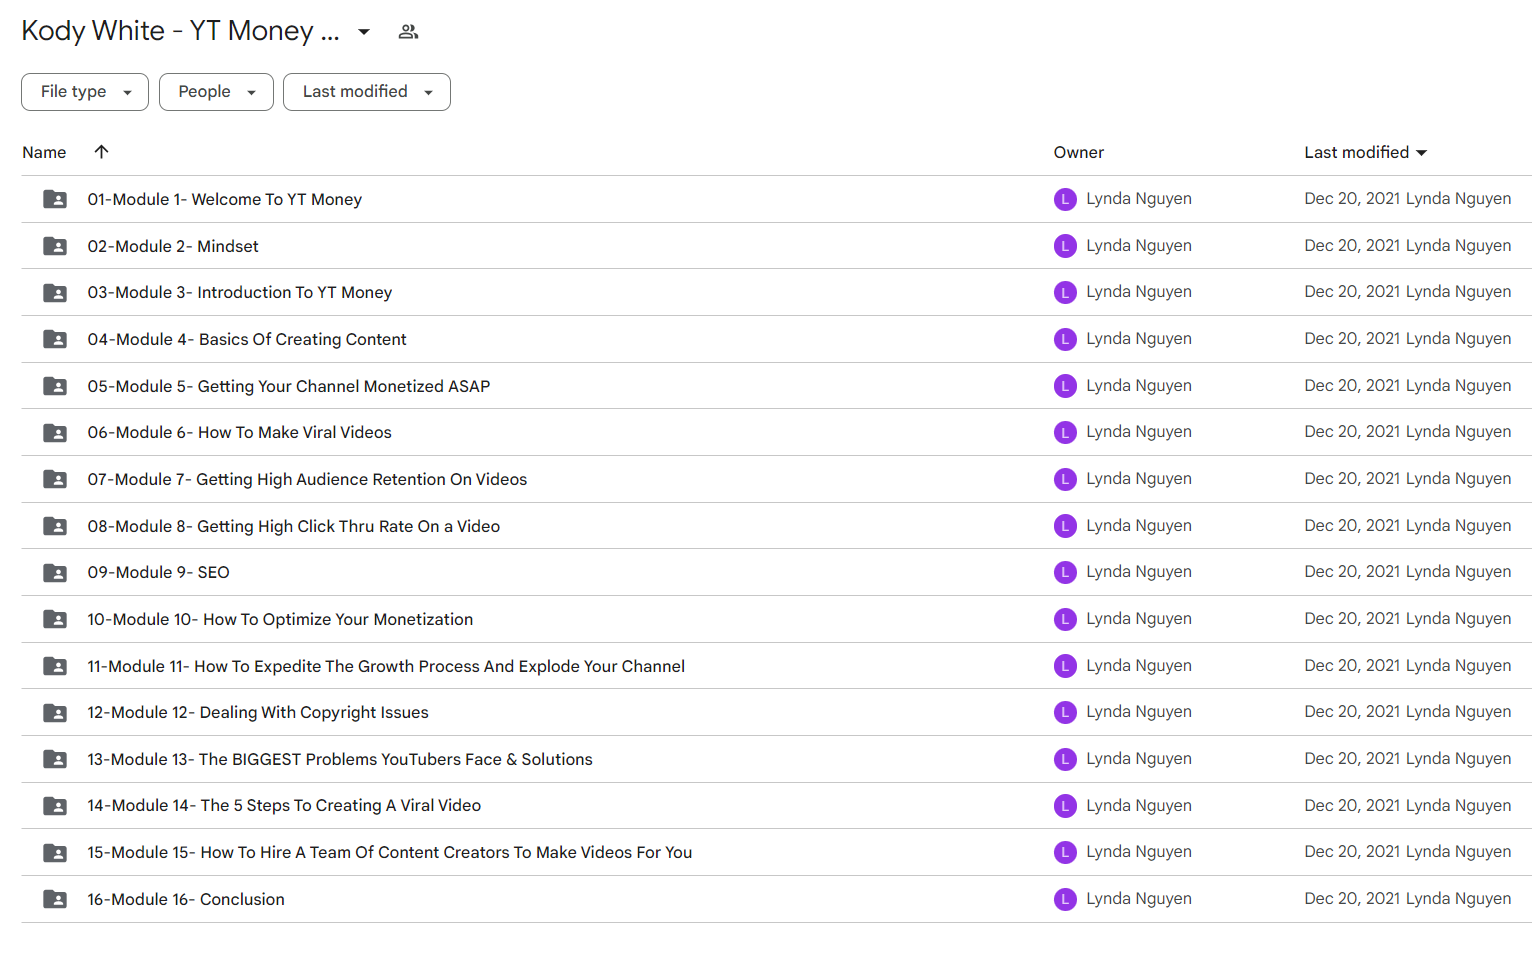Click folder icon for 03-Module 3 Introduction

pos(55,293)
